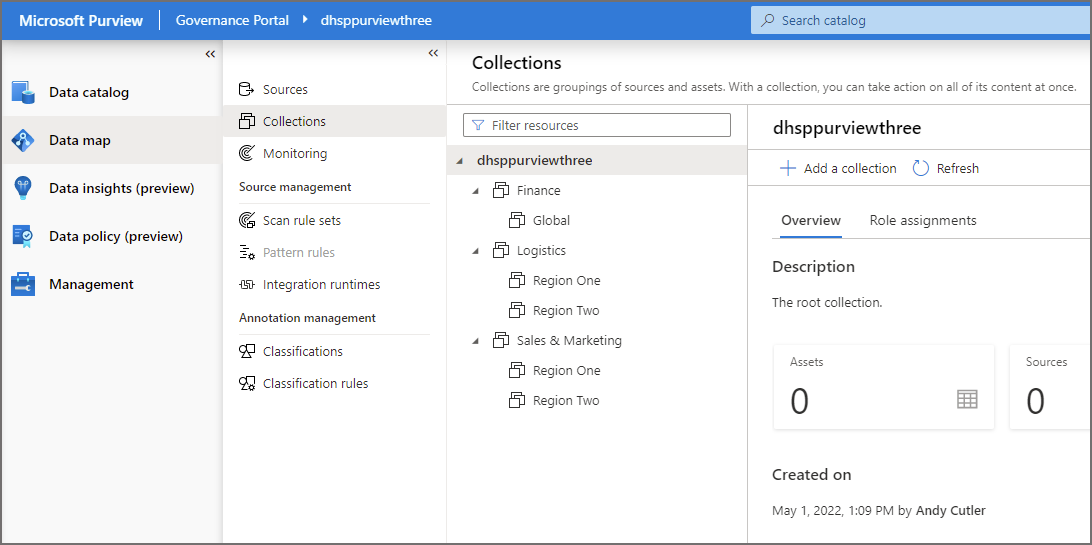
Task: Open Data insights (preview) lightbulb icon
Action: point(23,188)
